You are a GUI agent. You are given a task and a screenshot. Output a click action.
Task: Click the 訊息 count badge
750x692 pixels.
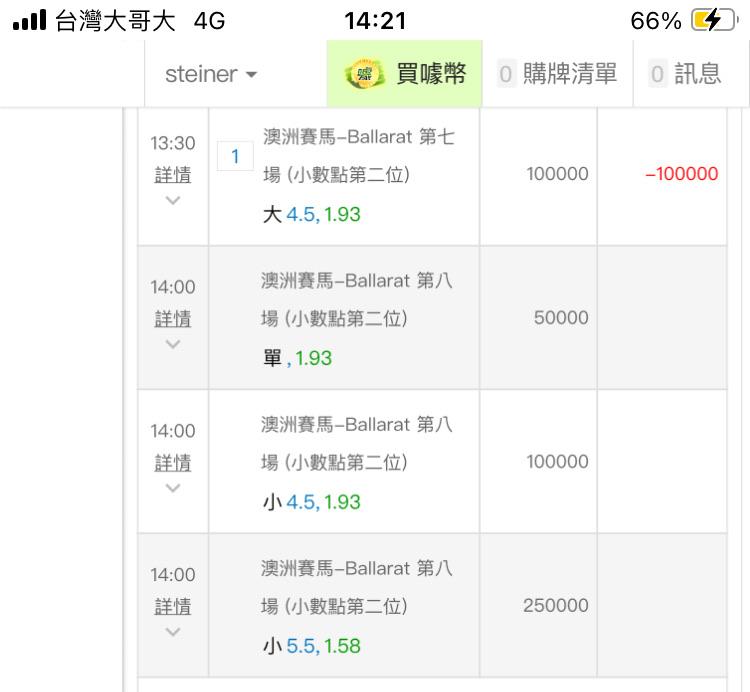(657, 74)
